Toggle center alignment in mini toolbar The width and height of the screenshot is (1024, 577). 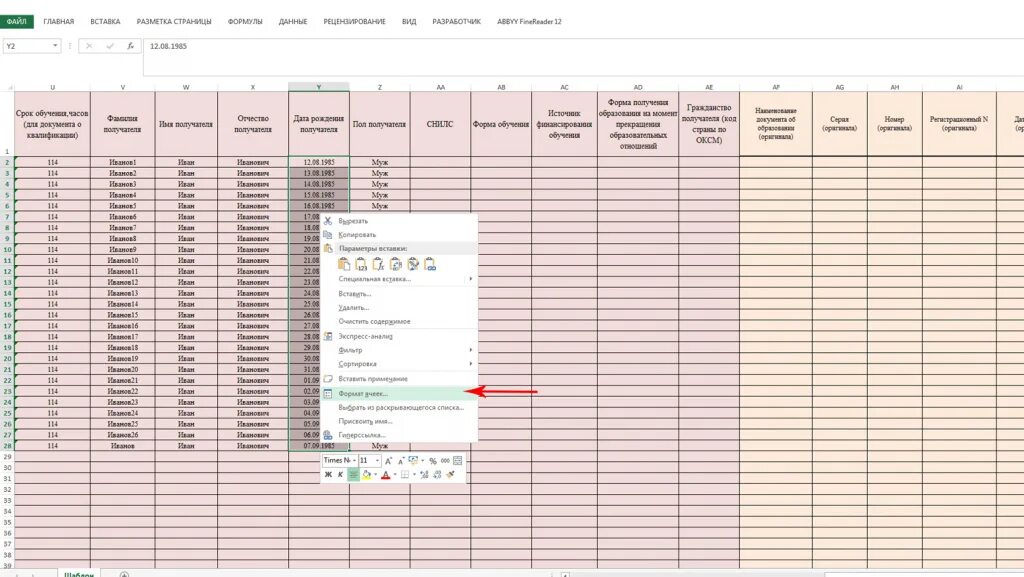pyautogui.click(x=353, y=475)
